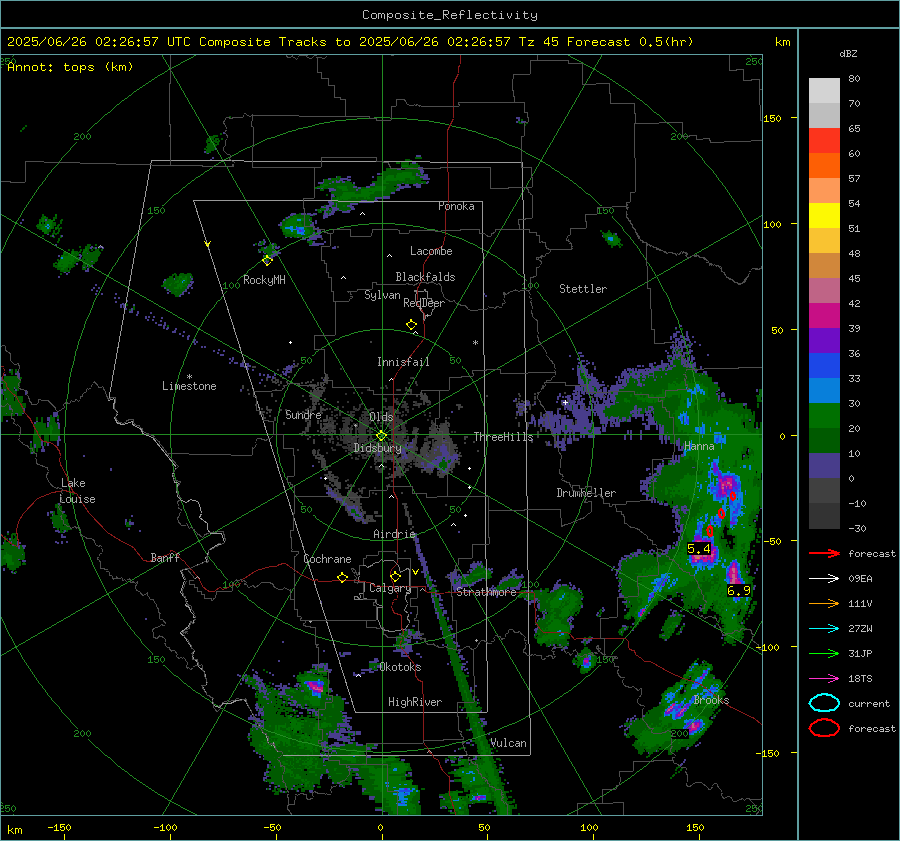Click the Drumheller map label
The height and width of the screenshot is (841, 900).
click(x=586, y=493)
